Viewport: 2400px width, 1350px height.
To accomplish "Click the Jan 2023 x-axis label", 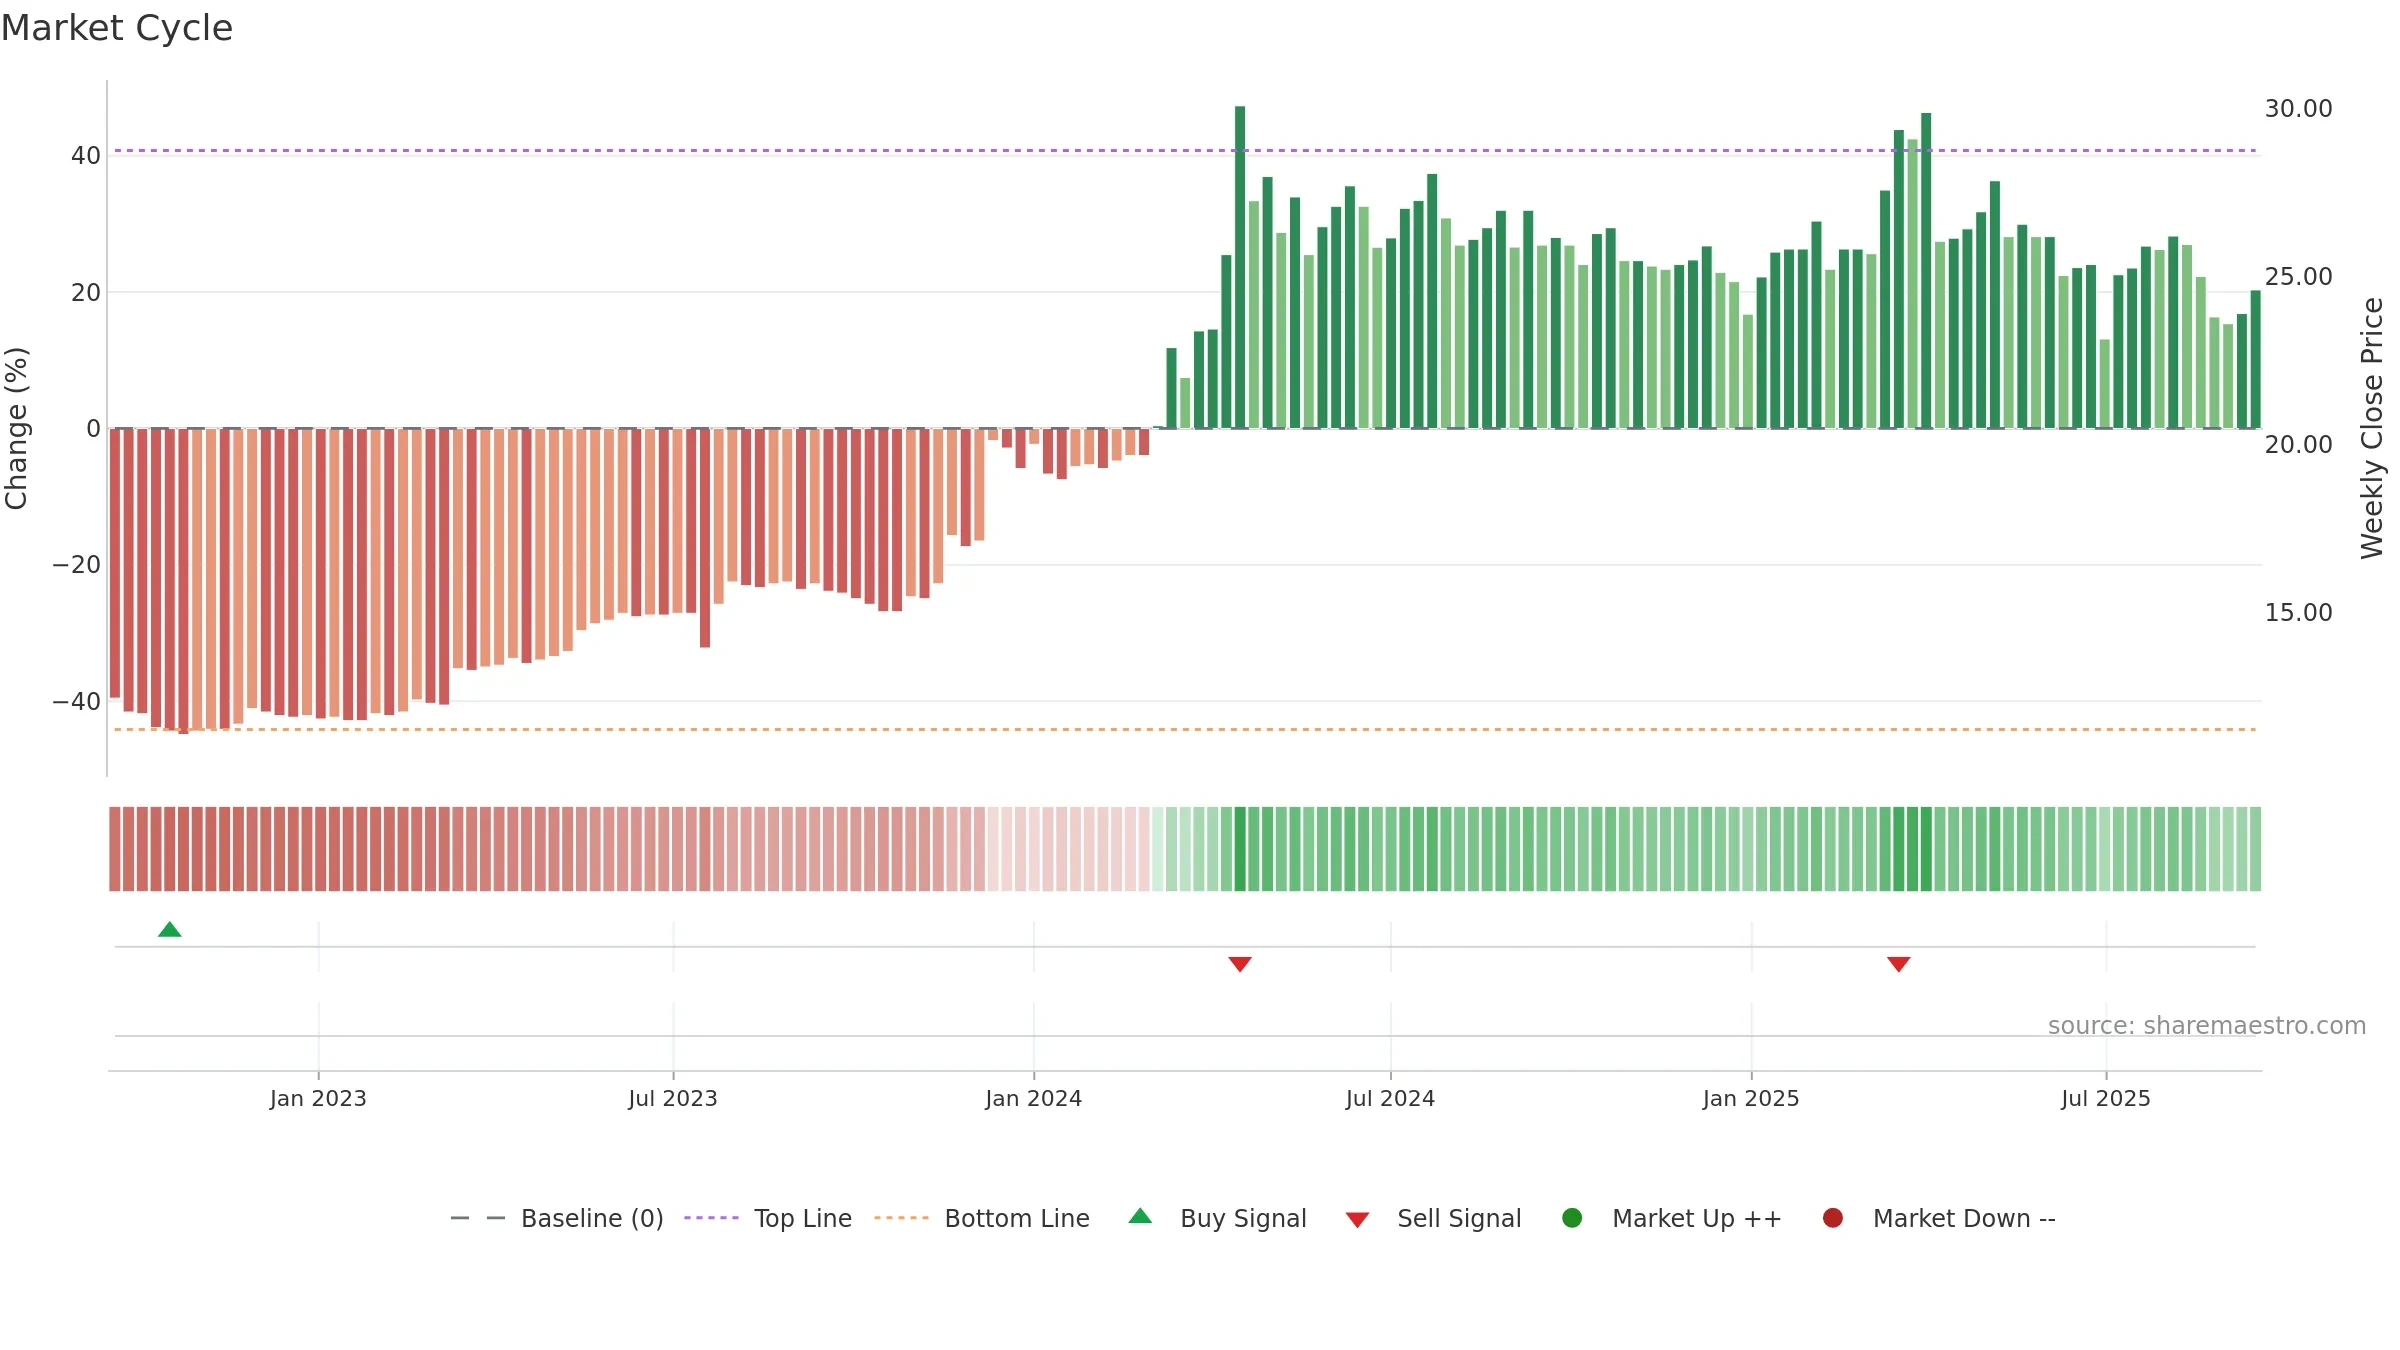I will [318, 1098].
